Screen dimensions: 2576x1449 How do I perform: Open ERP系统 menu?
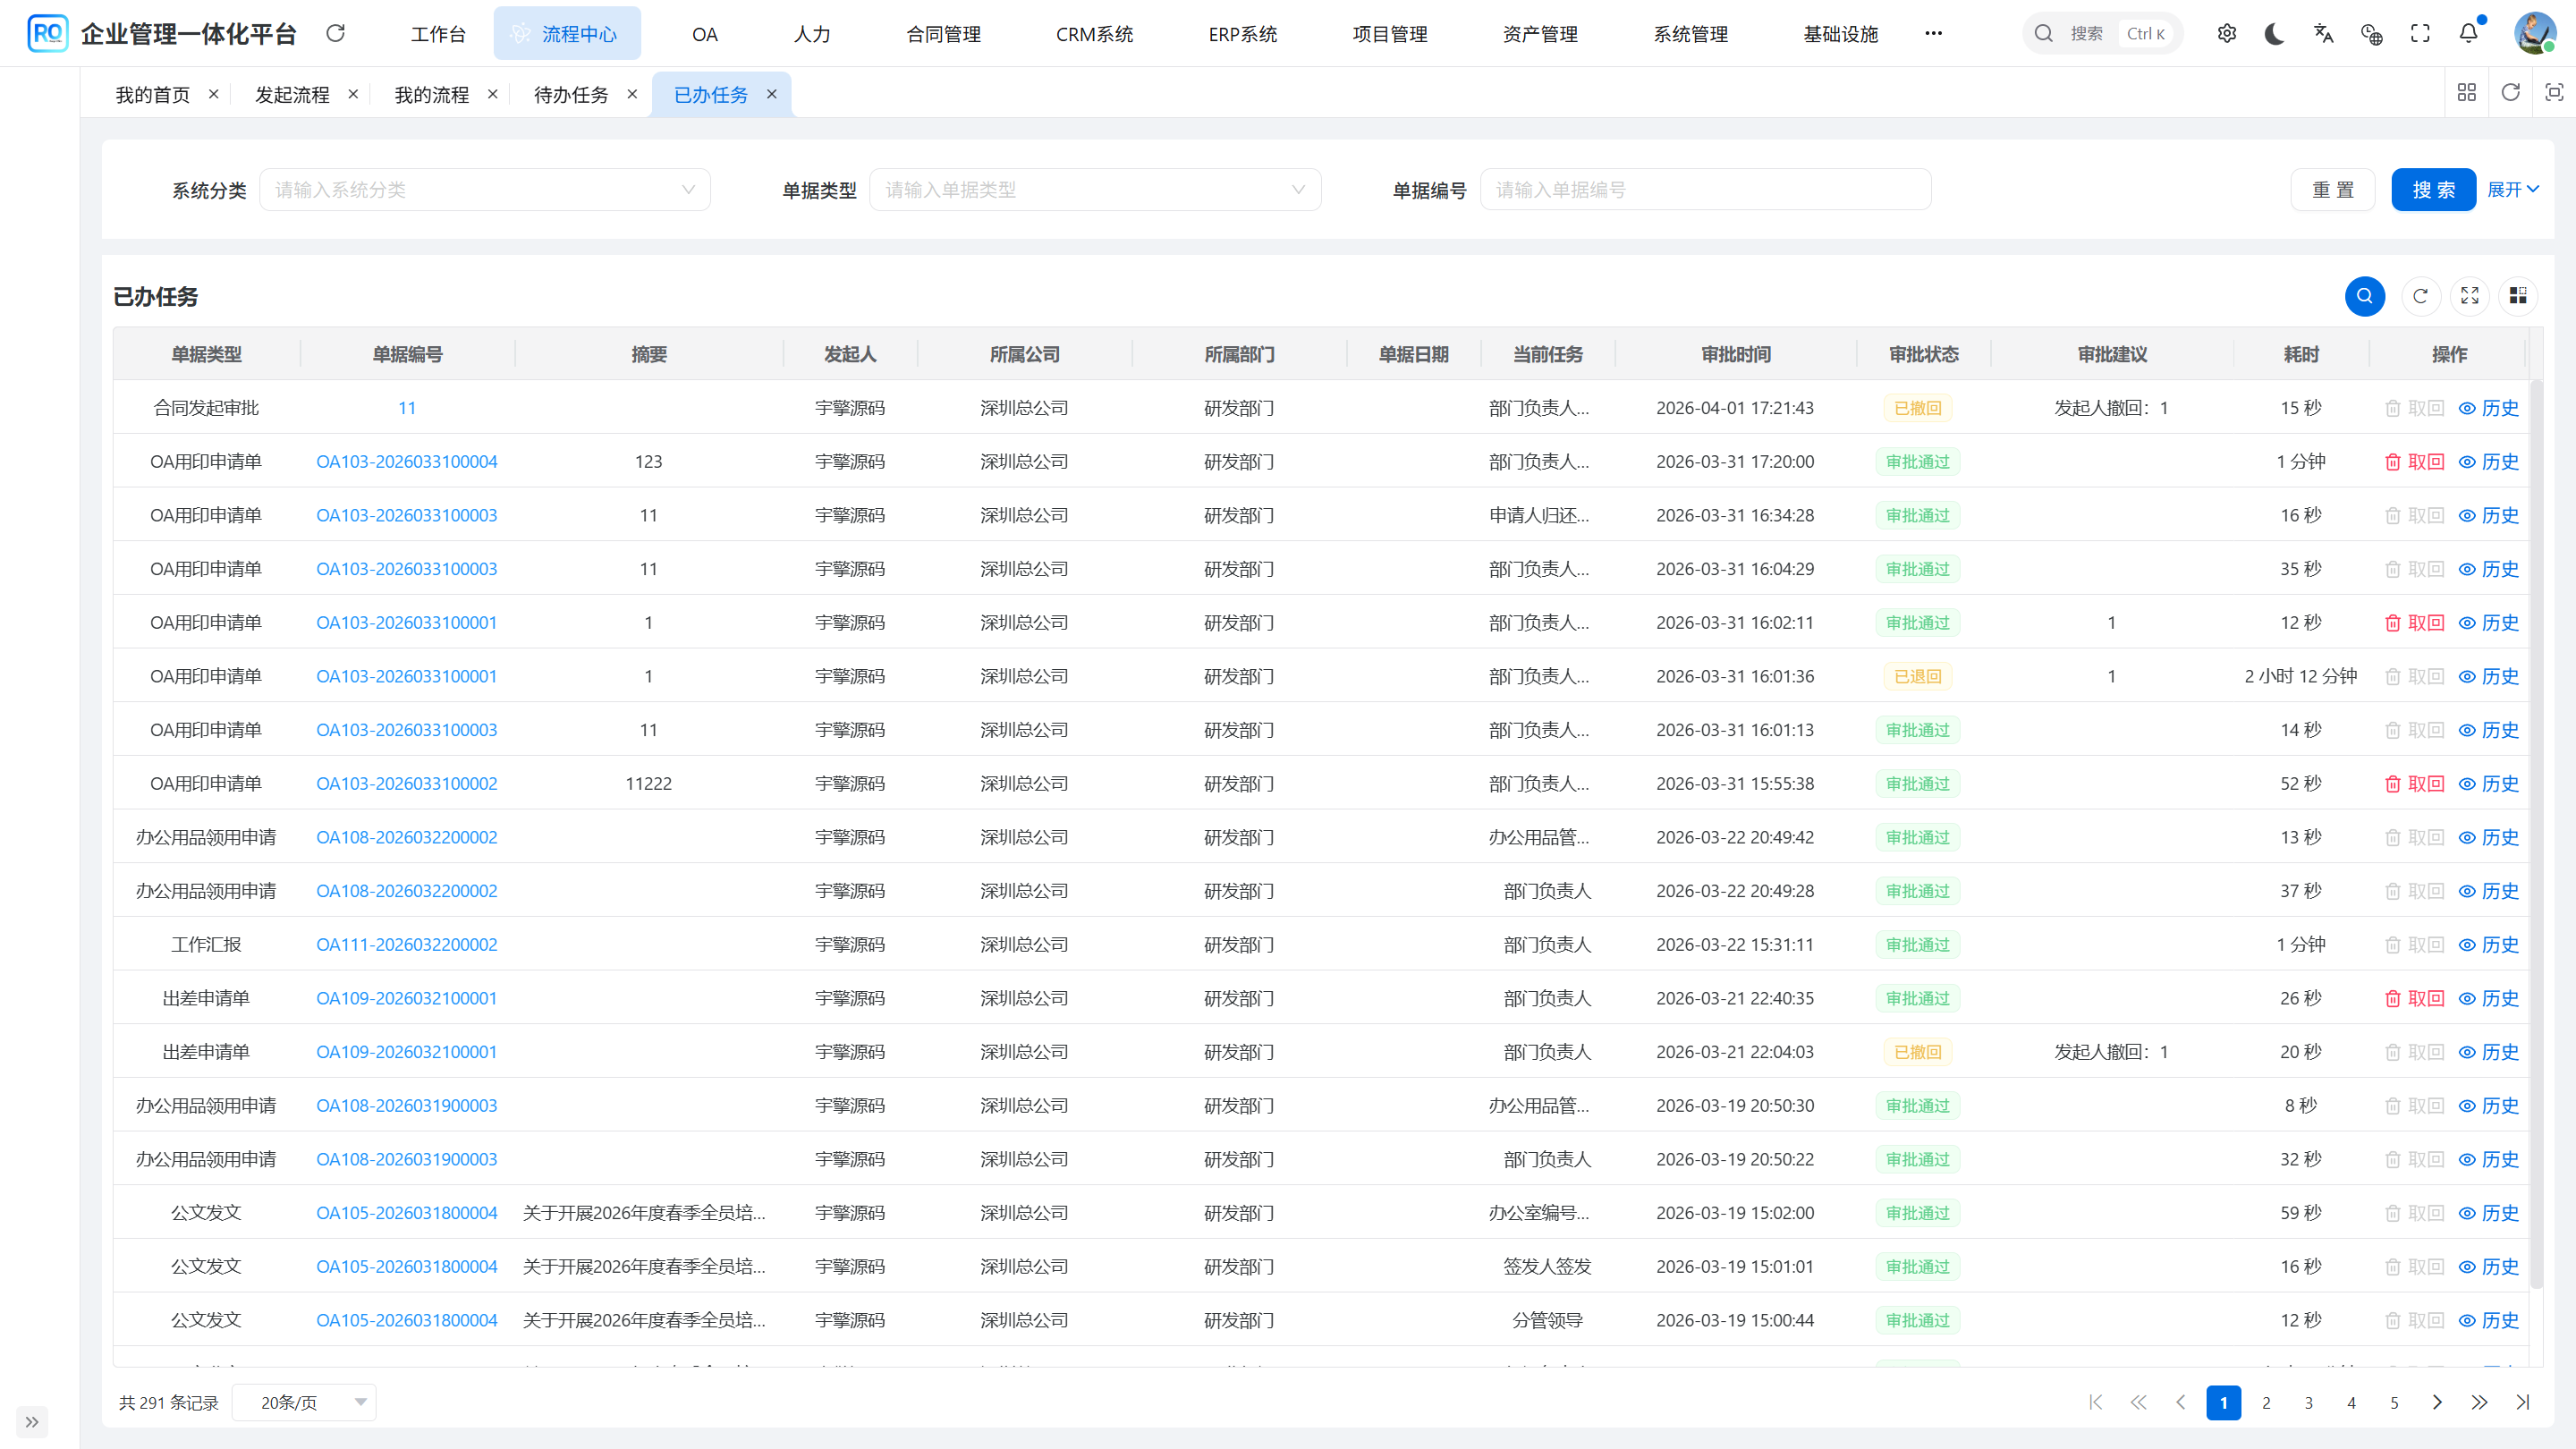tap(1242, 34)
